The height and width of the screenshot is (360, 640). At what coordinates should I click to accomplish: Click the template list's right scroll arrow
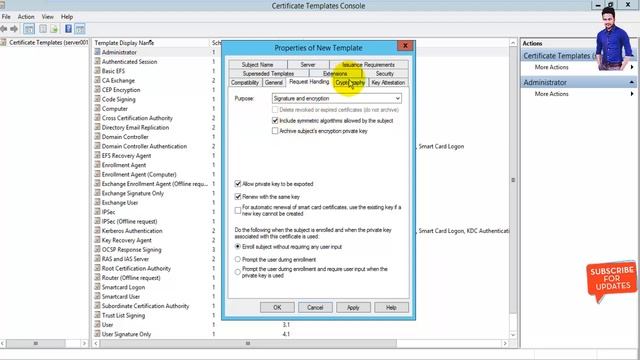click(505, 344)
